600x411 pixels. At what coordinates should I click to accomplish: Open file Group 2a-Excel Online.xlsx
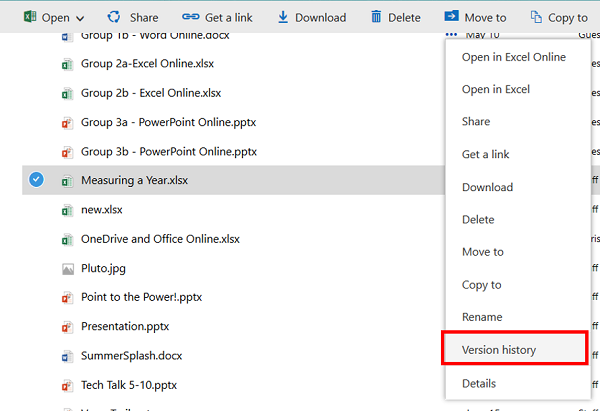click(147, 64)
